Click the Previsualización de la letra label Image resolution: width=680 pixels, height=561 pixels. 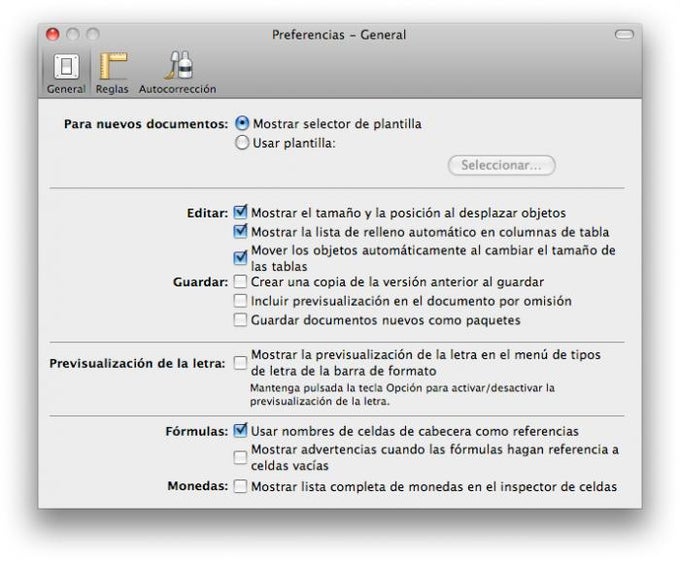(137, 363)
